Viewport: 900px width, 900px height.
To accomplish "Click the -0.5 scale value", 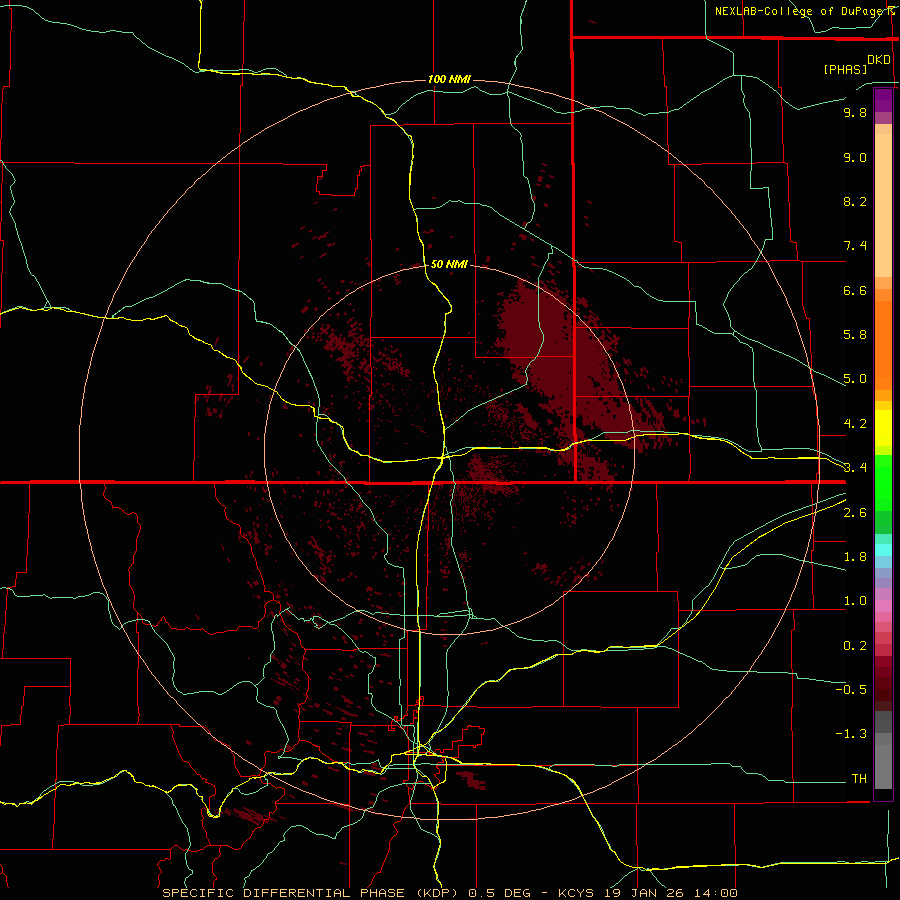I will 851,690.
